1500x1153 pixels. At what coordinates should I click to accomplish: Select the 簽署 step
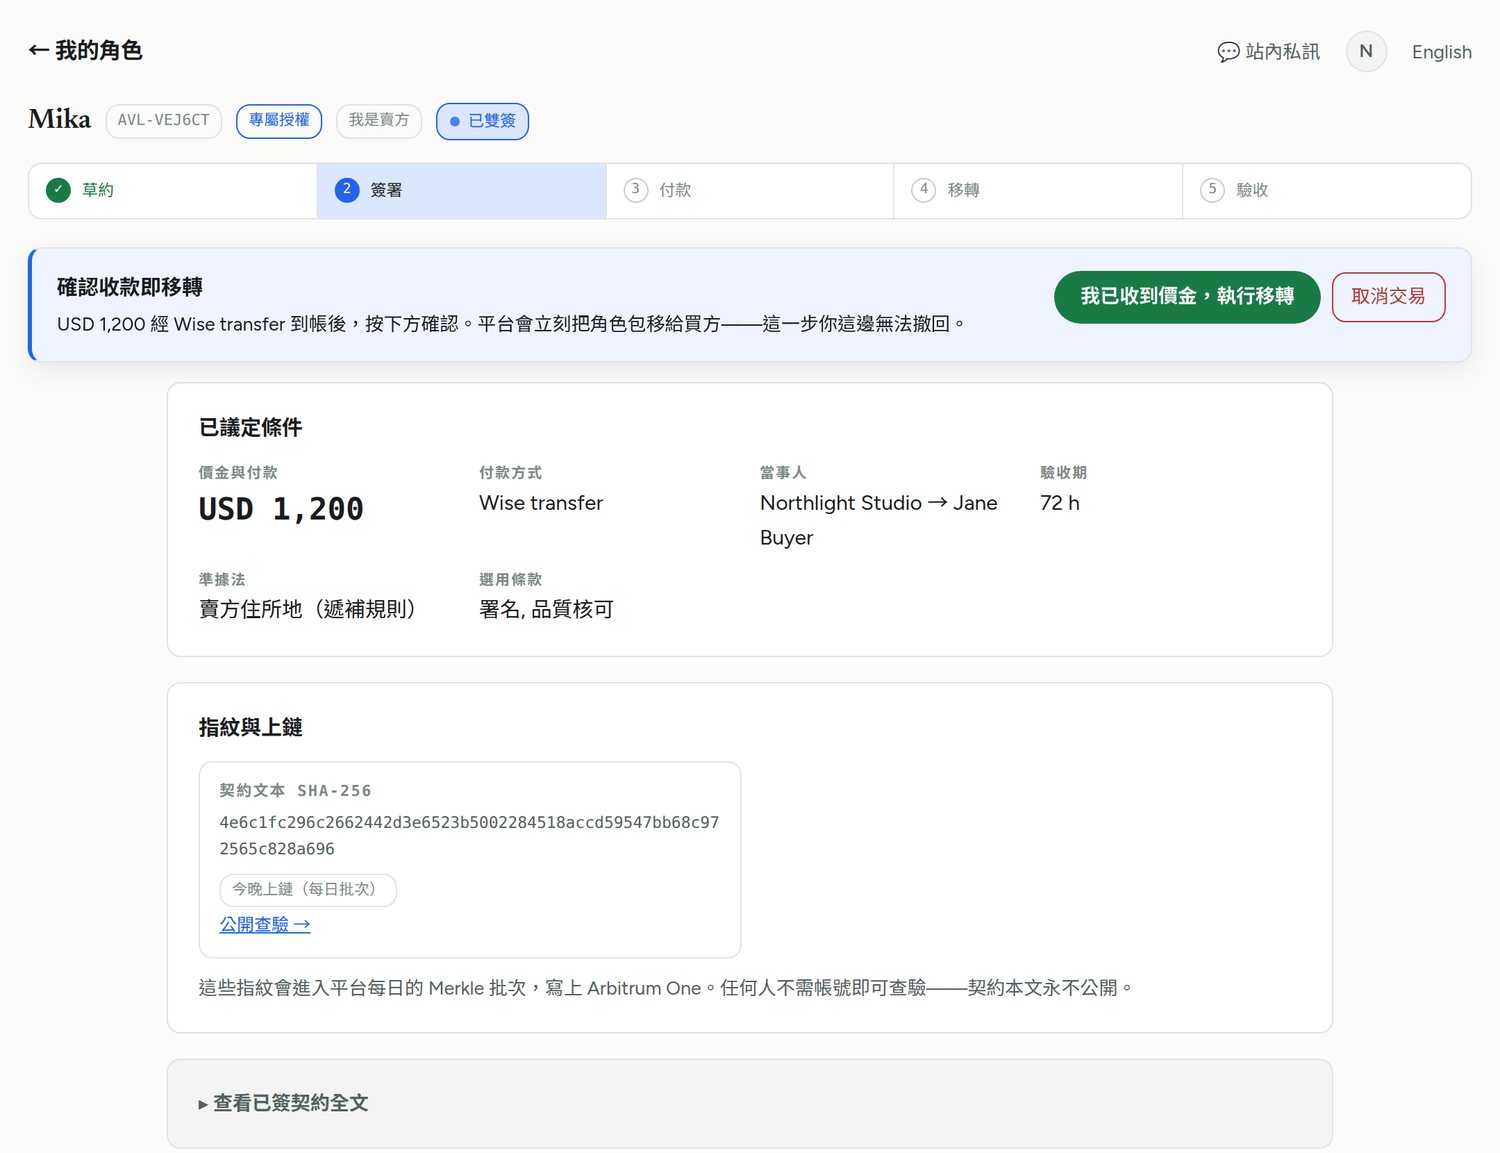[462, 190]
